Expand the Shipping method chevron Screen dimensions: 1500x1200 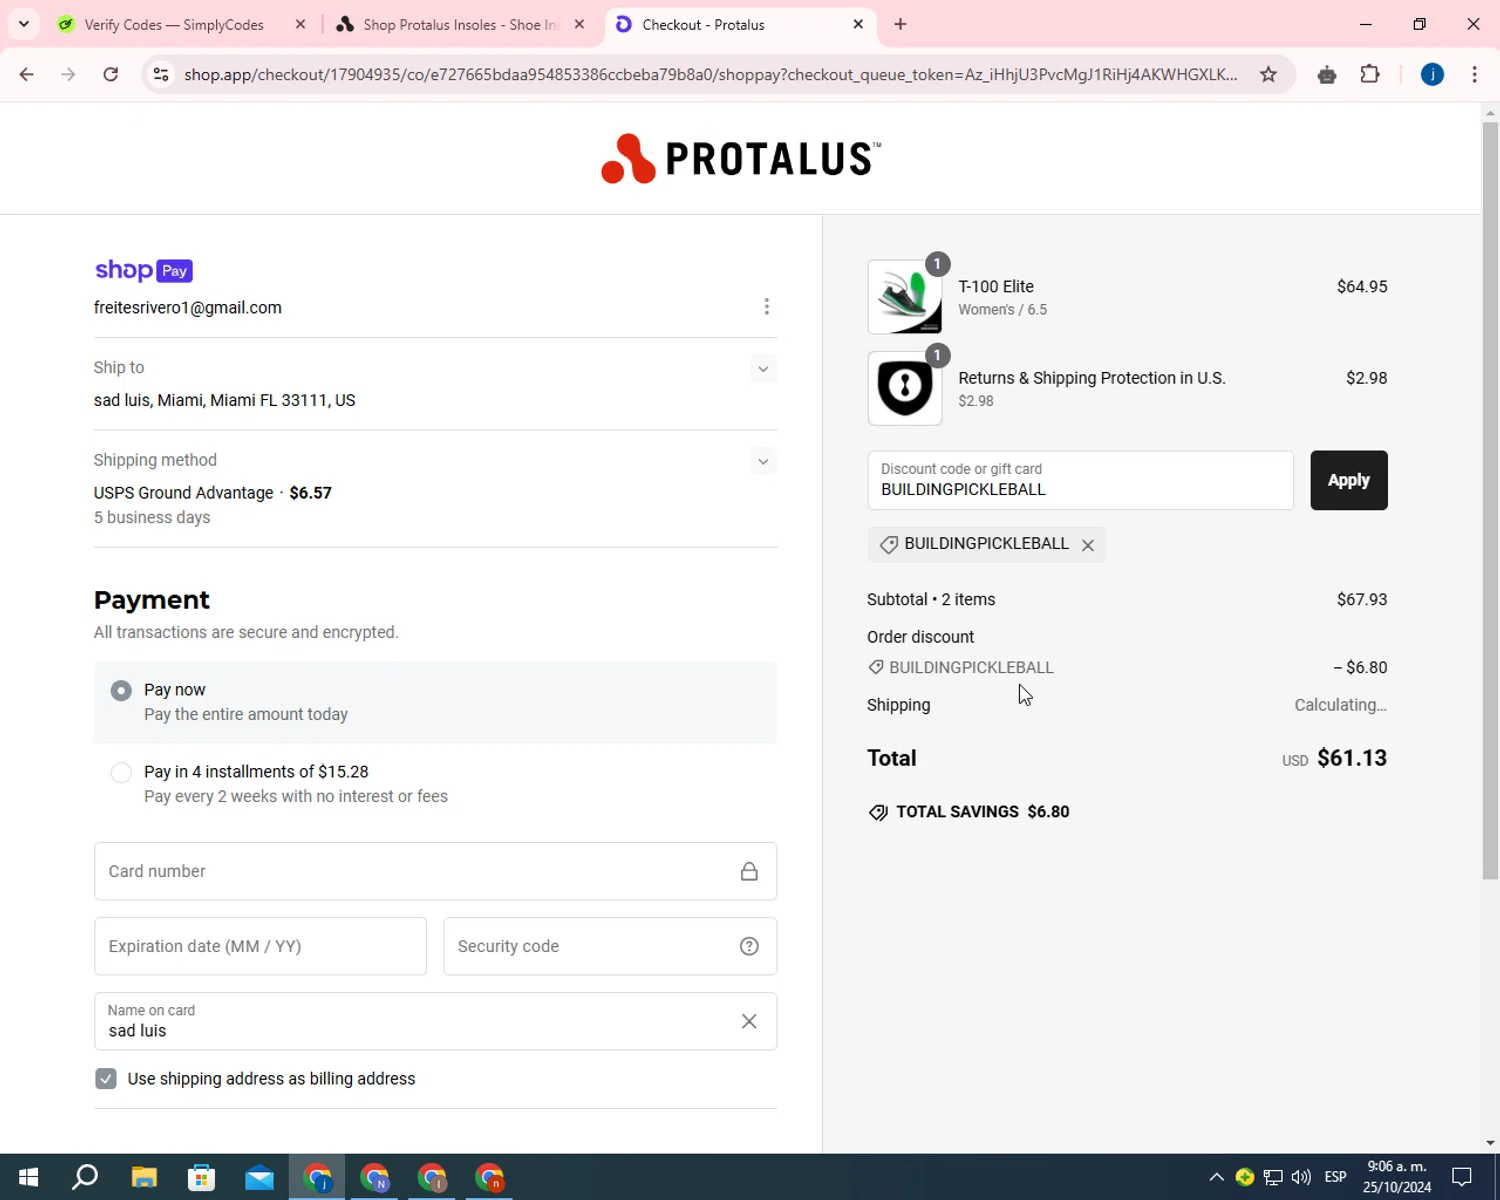click(763, 461)
